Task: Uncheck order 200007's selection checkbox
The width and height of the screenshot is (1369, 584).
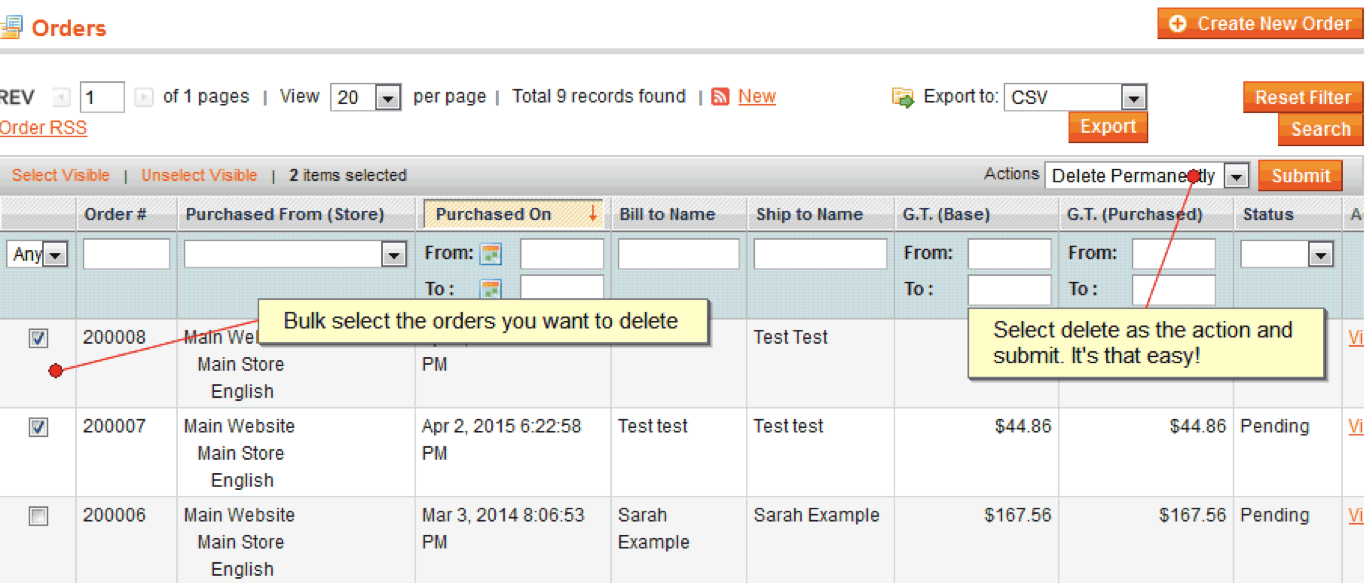Action: point(38,427)
